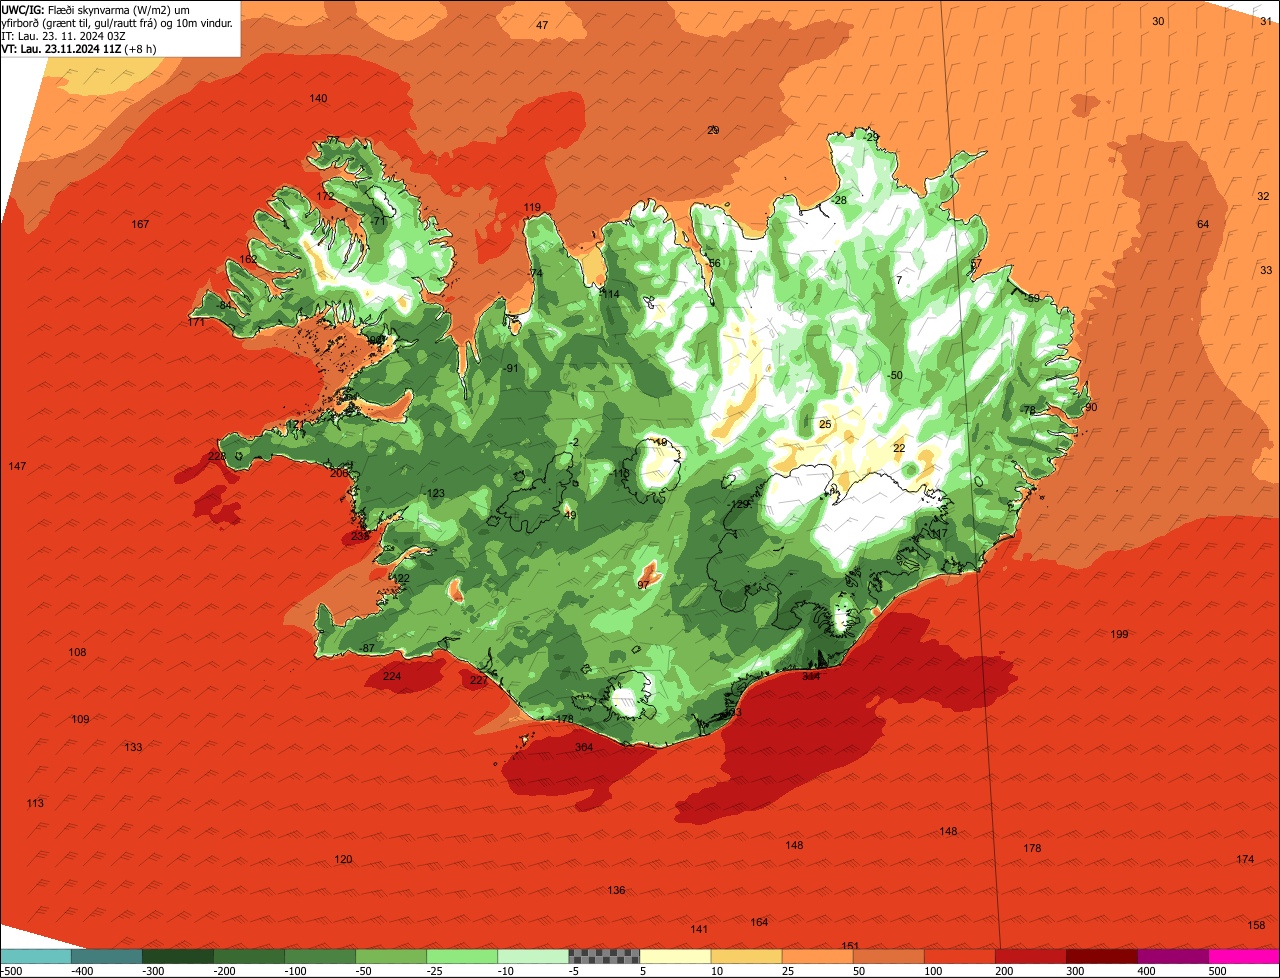This screenshot has width=1280, height=978.
Task: Click the legend swatch between 25 and 50
Action: [817, 956]
